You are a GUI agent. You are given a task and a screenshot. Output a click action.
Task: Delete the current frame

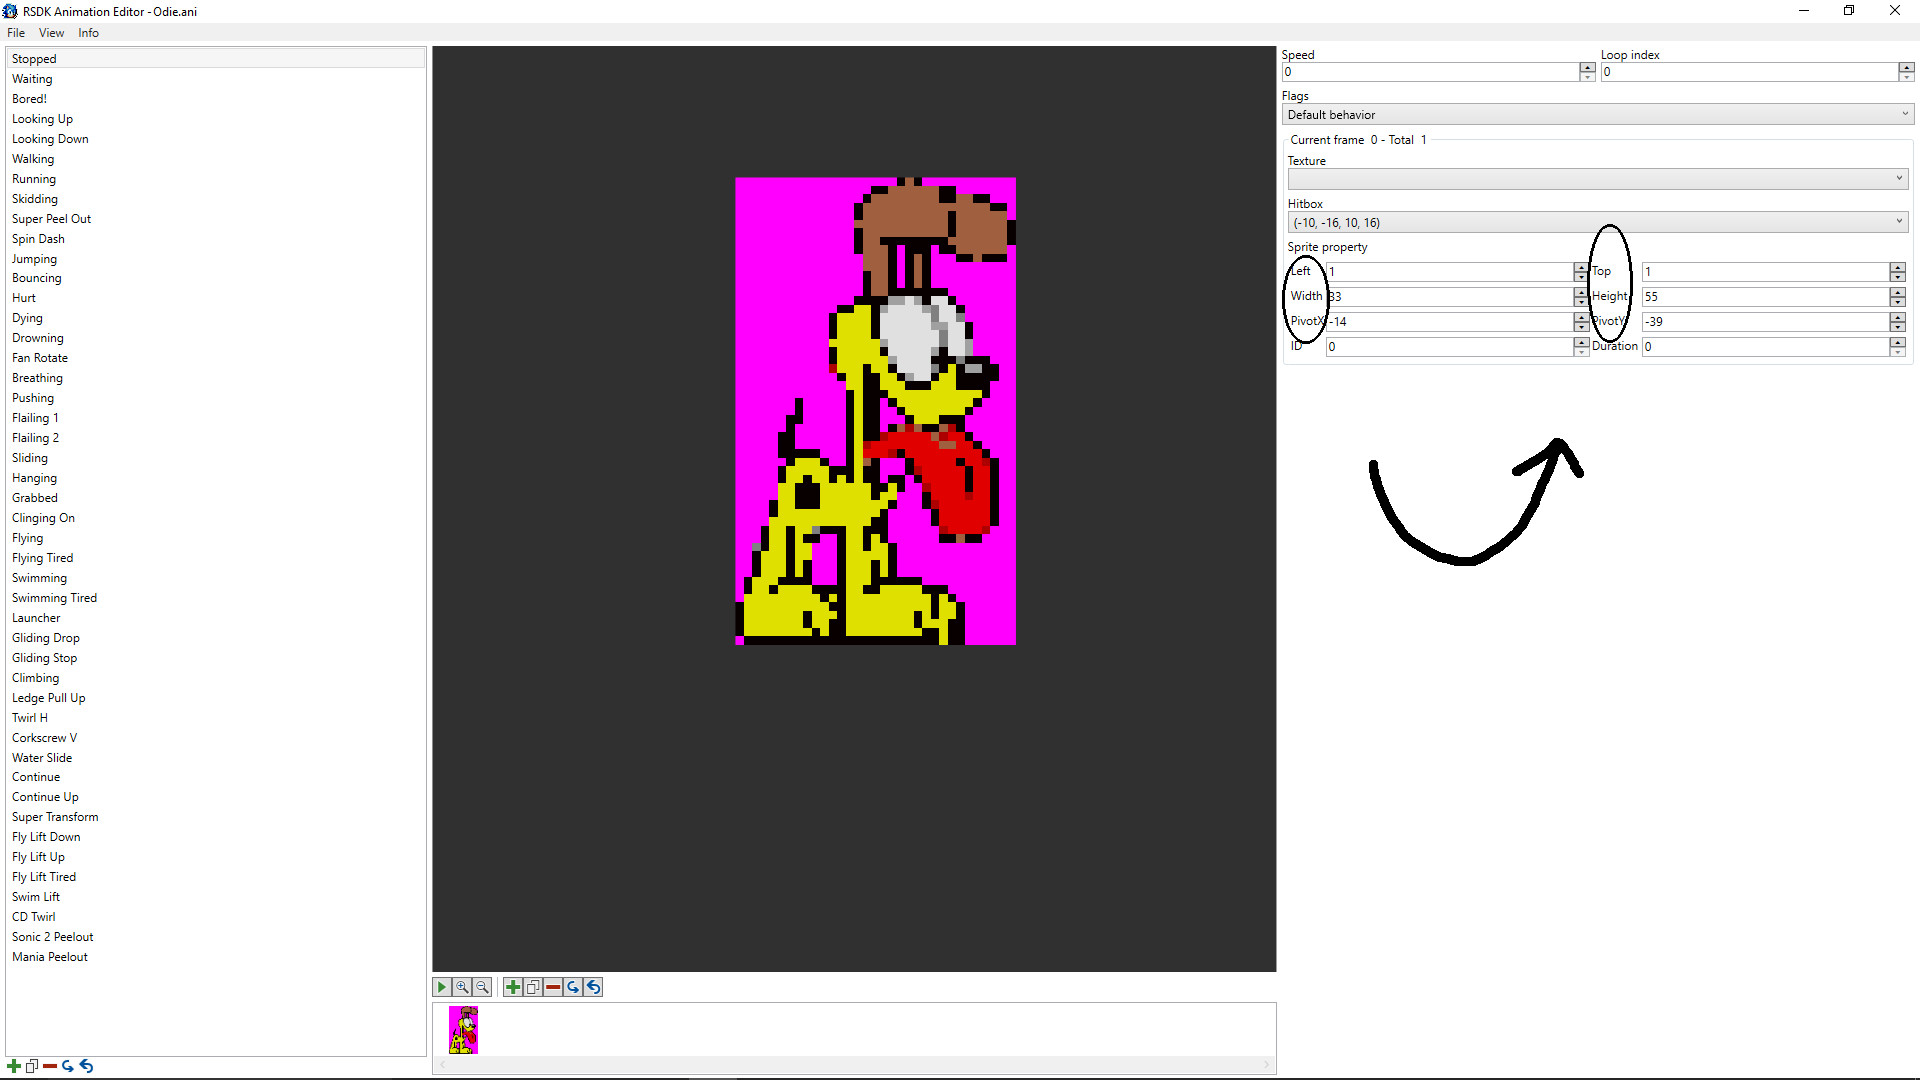click(x=553, y=987)
